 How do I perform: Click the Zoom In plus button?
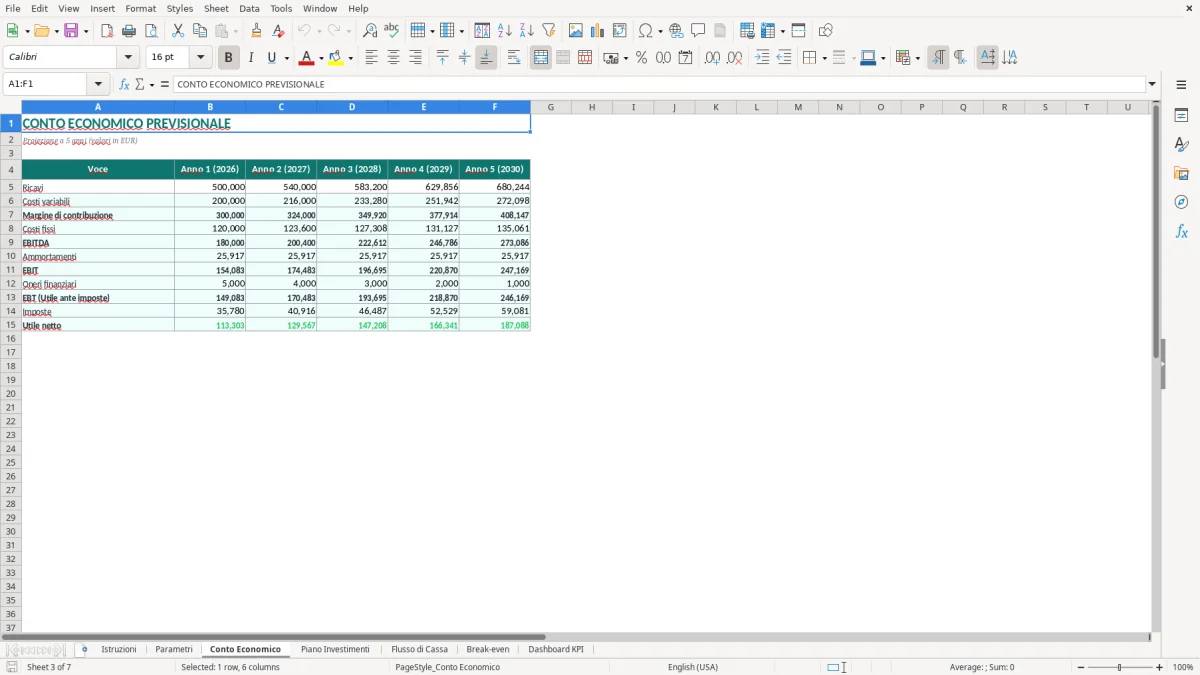[x=1159, y=667]
